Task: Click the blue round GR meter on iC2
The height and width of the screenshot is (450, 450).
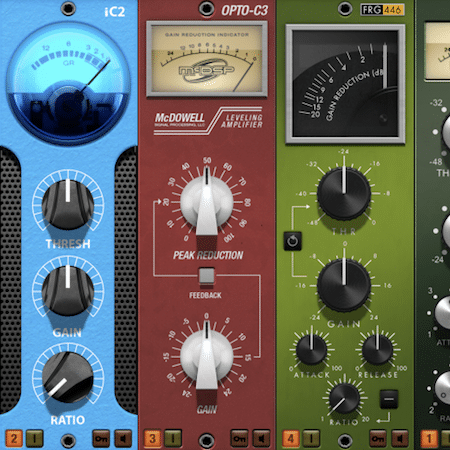Action: [x=68, y=83]
